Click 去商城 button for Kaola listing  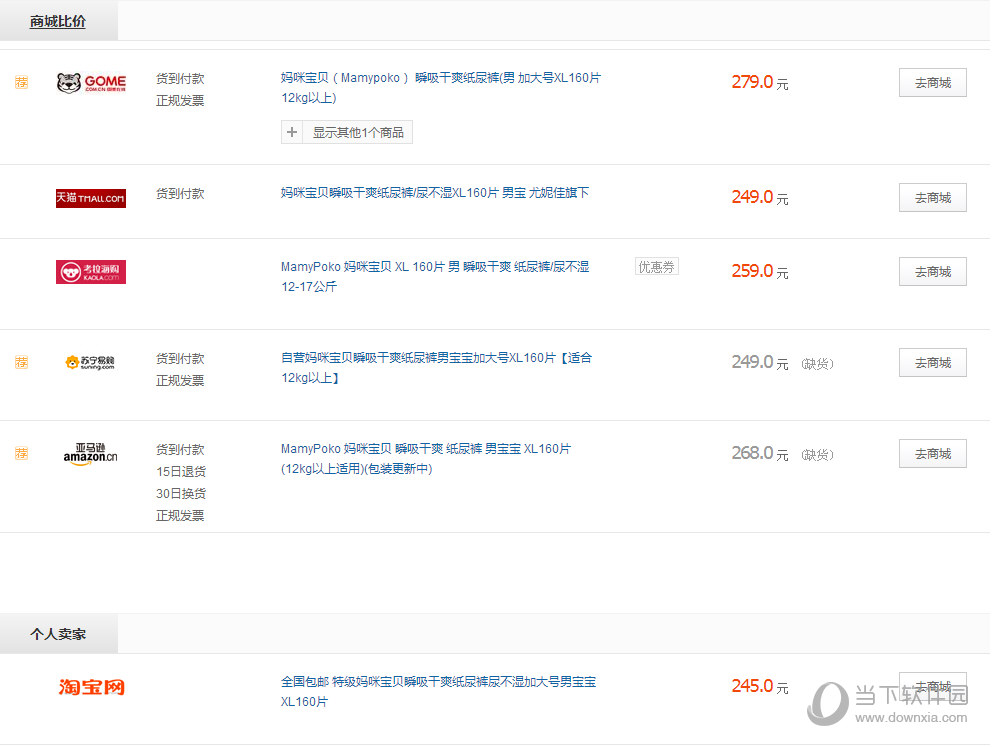click(932, 271)
